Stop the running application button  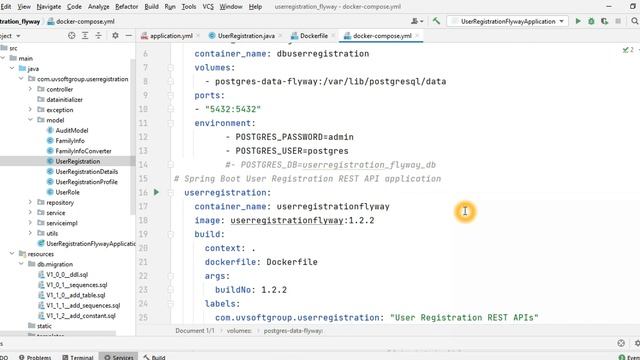(x=618, y=21)
